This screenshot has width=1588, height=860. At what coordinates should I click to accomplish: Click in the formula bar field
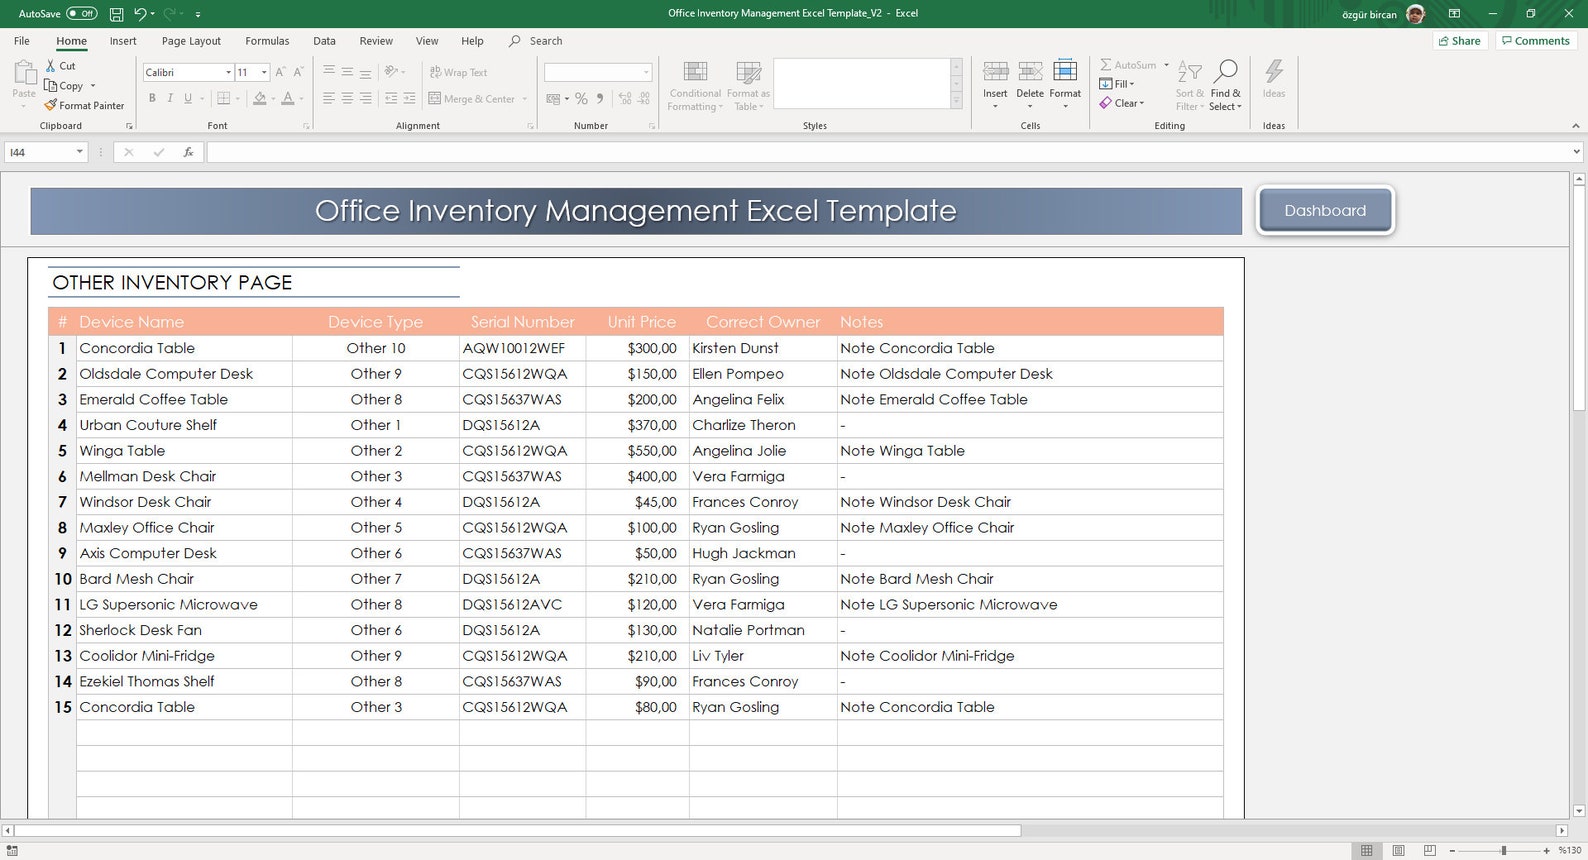(x=888, y=152)
